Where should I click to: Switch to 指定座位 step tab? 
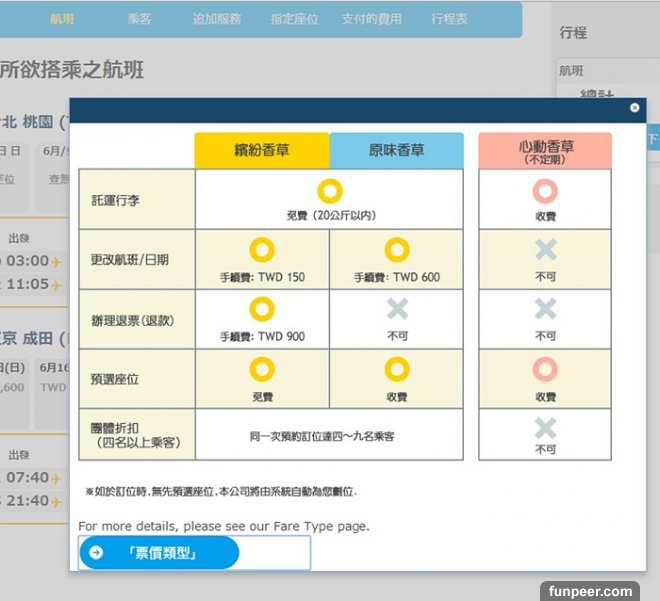click(297, 19)
